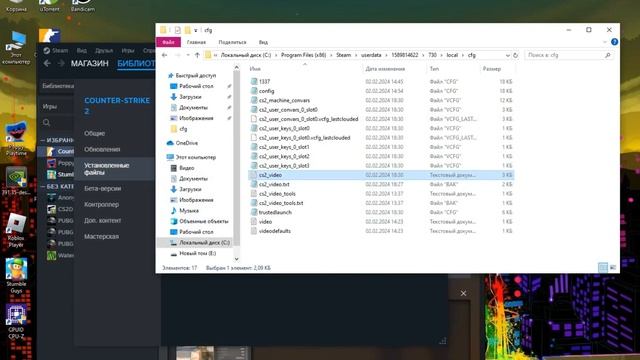640x360 pixels.
Task: Open Локальный диск (C:) in navigation pane
Action: [x=204, y=242]
